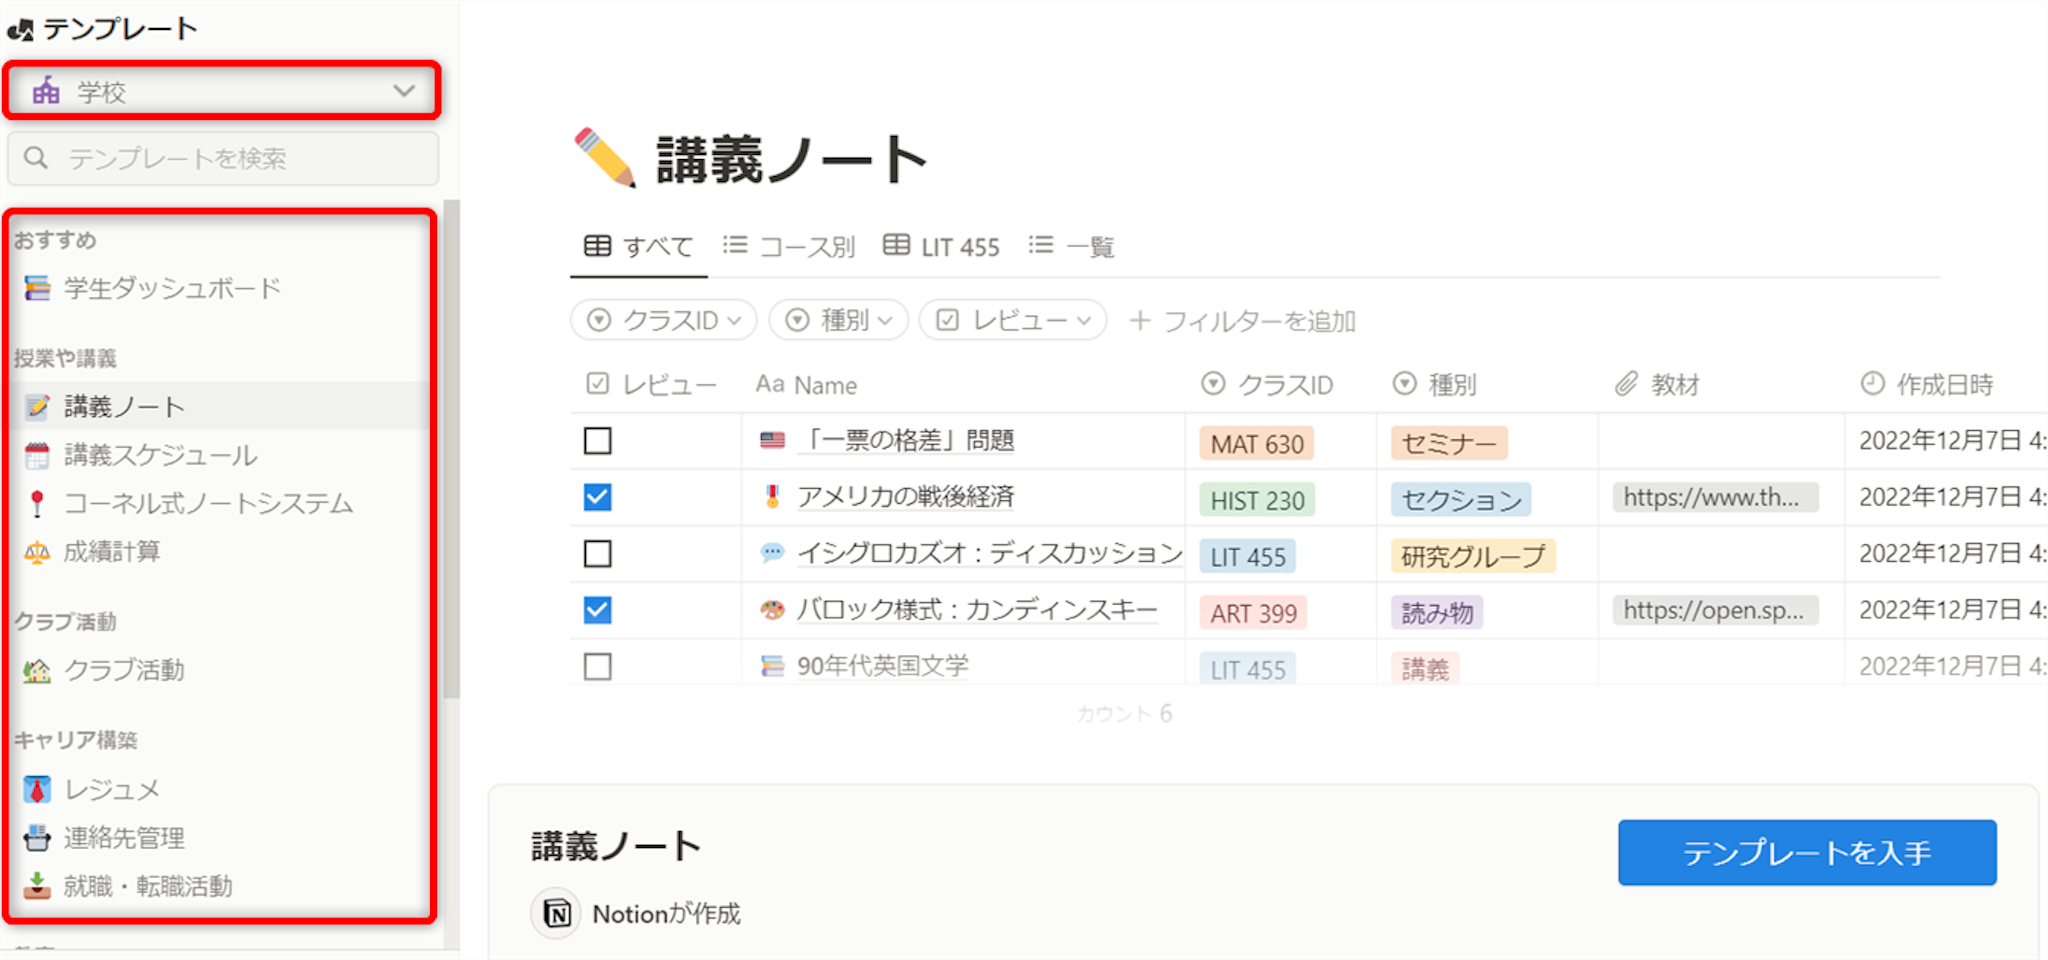
Task: Click the レジュメ necktie icon
Action: point(37,790)
